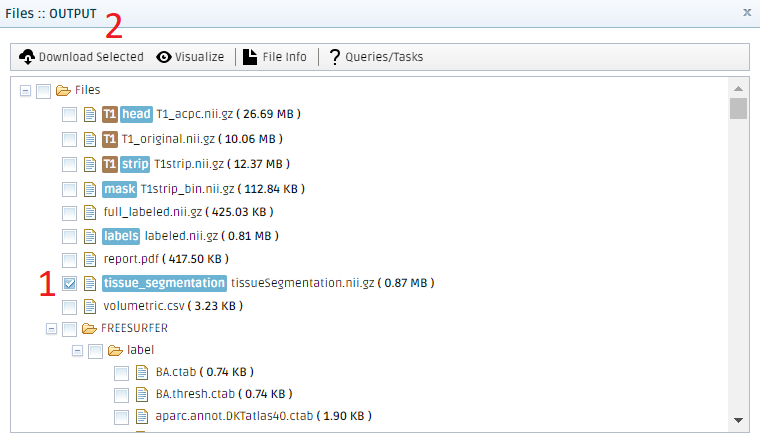The image size is (760, 442).
Task: Select the T1strip.nii.gz checkbox
Action: (69, 164)
